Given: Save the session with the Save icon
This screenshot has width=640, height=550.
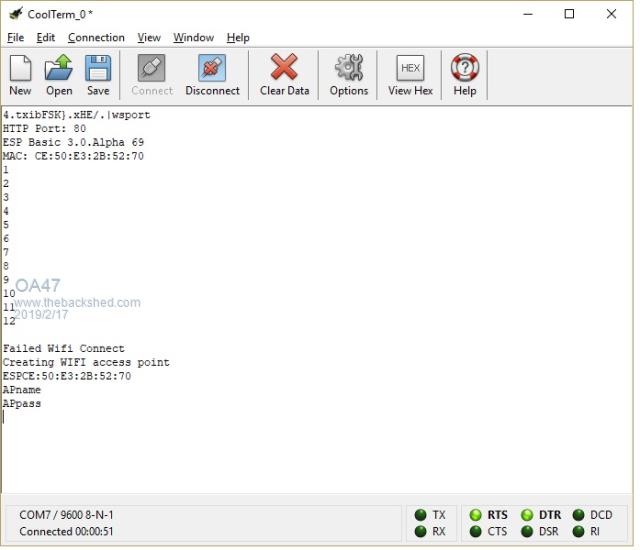Looking at the screenshot, I should point(98,69).
